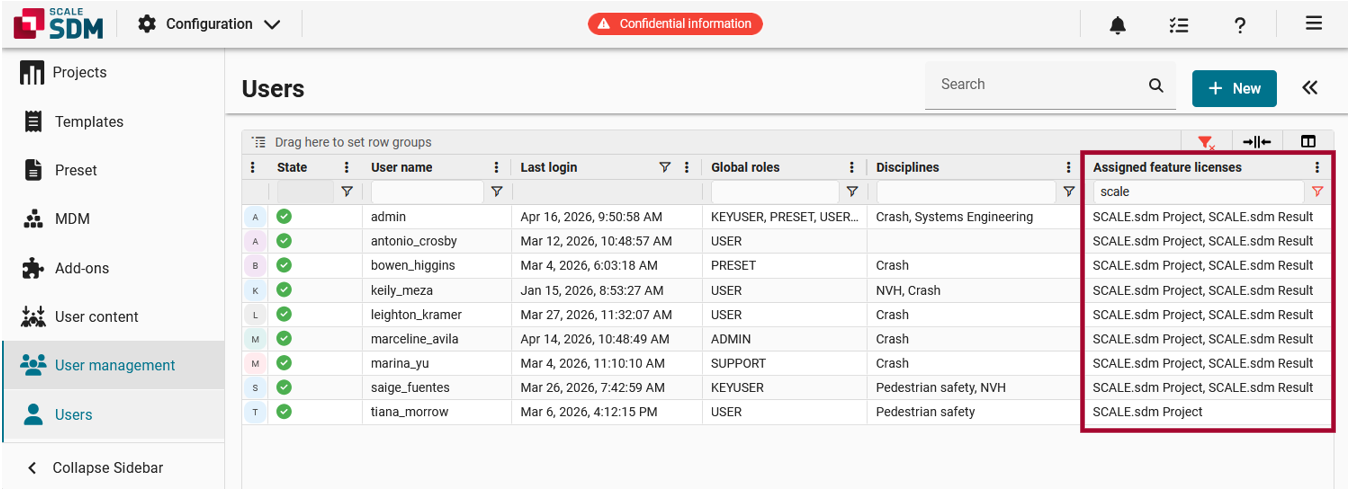Click the Disciplines filter text field
This screenshot has width=1349, height=491.
coord(966,191)
